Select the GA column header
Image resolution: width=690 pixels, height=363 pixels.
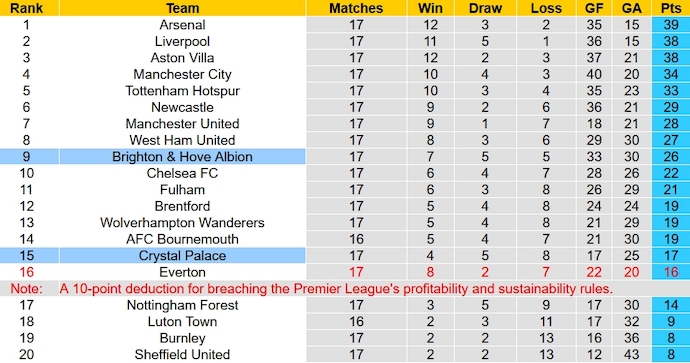coord(631,8)
